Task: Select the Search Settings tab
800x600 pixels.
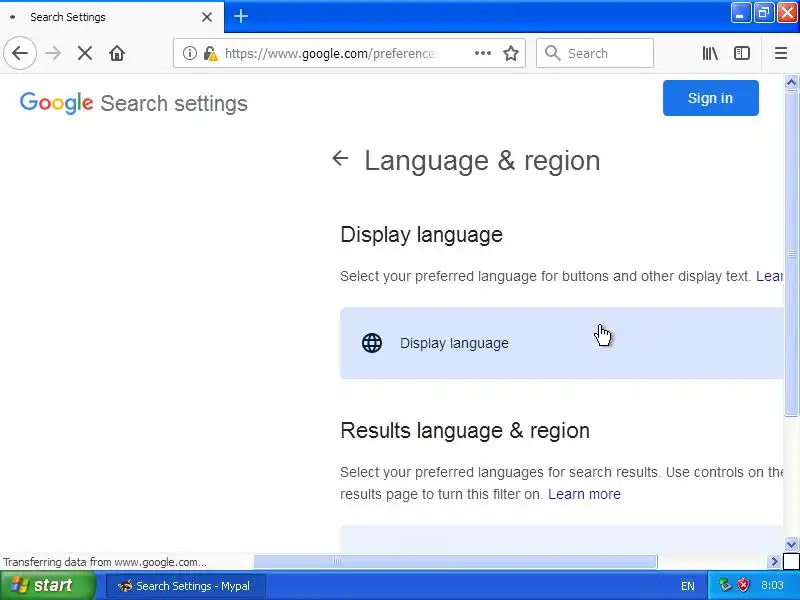Action: click(112, 17)
